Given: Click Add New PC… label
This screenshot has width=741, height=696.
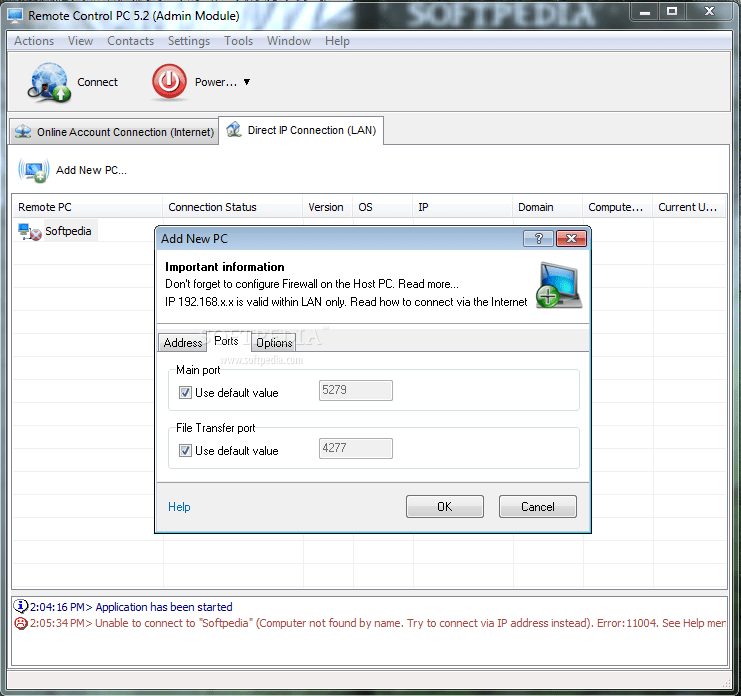Looking at the screenshot, I should [91, 170].
